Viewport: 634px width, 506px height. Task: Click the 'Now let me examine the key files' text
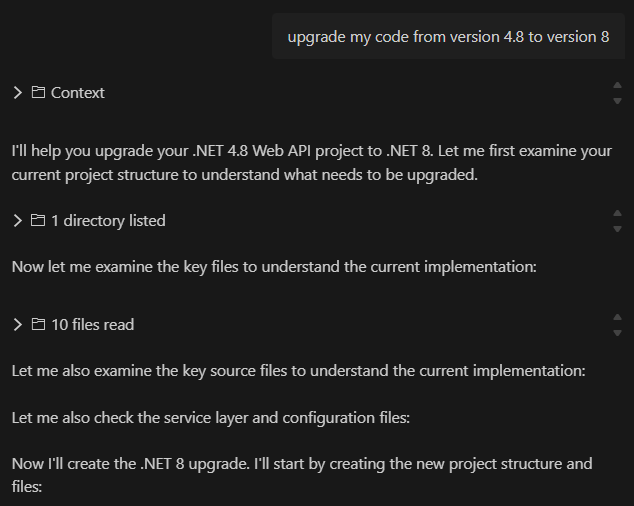[x=274, y=267]
